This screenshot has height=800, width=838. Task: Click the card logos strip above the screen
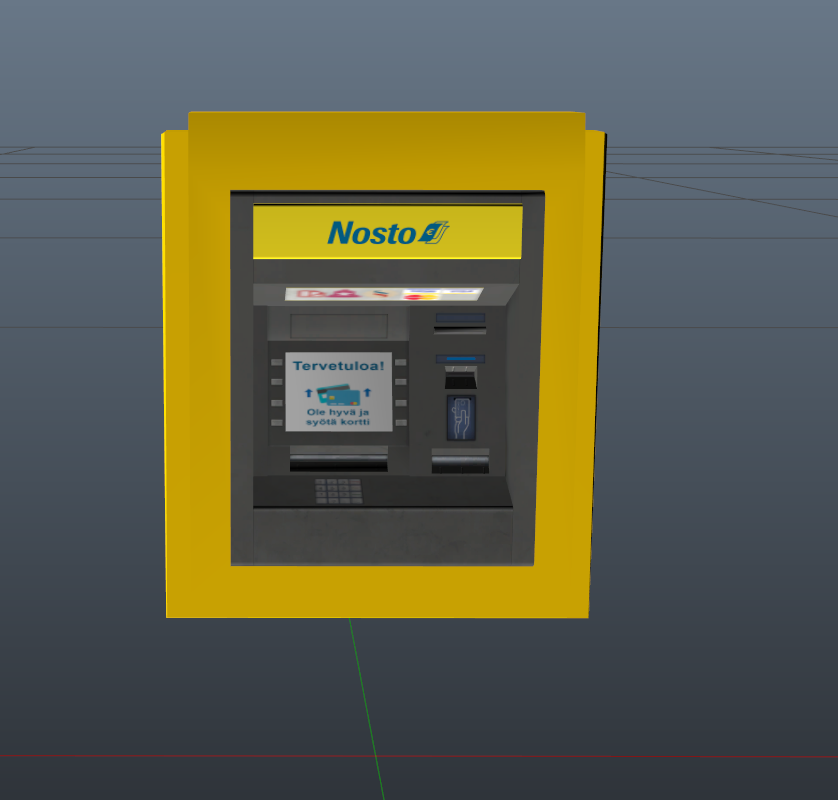tap(384, 294)
